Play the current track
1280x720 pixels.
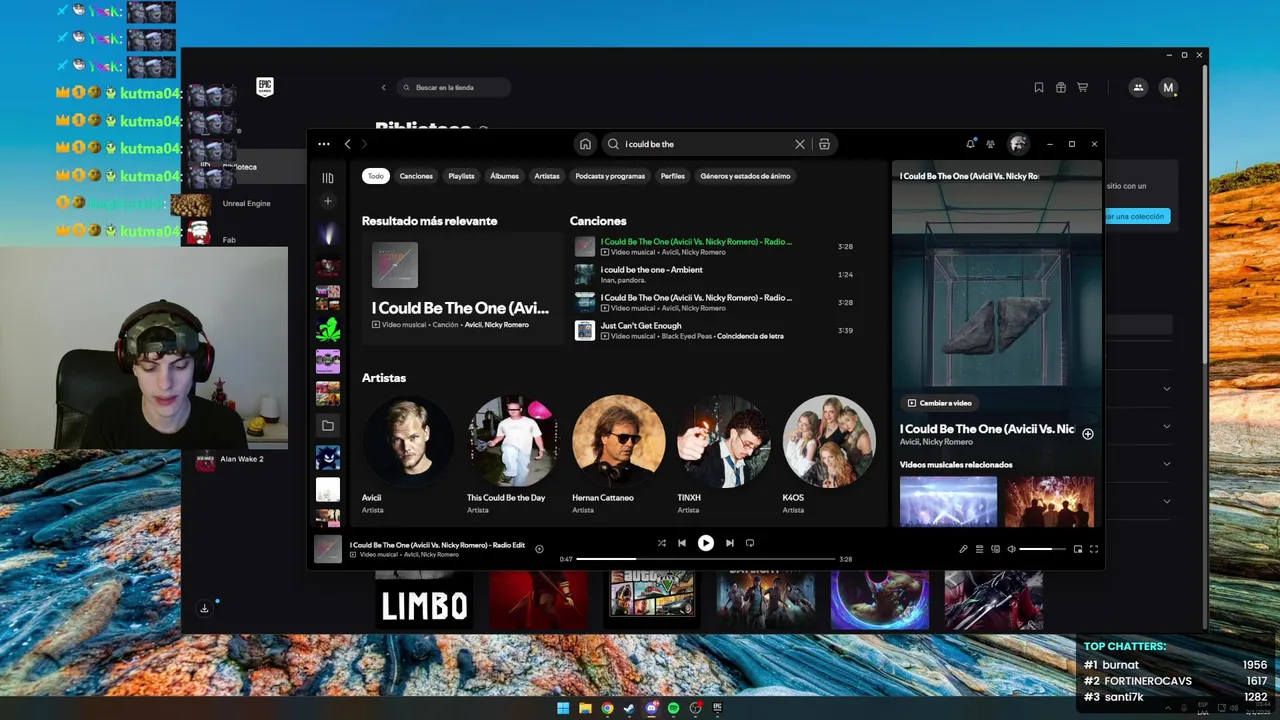(706, 543)
